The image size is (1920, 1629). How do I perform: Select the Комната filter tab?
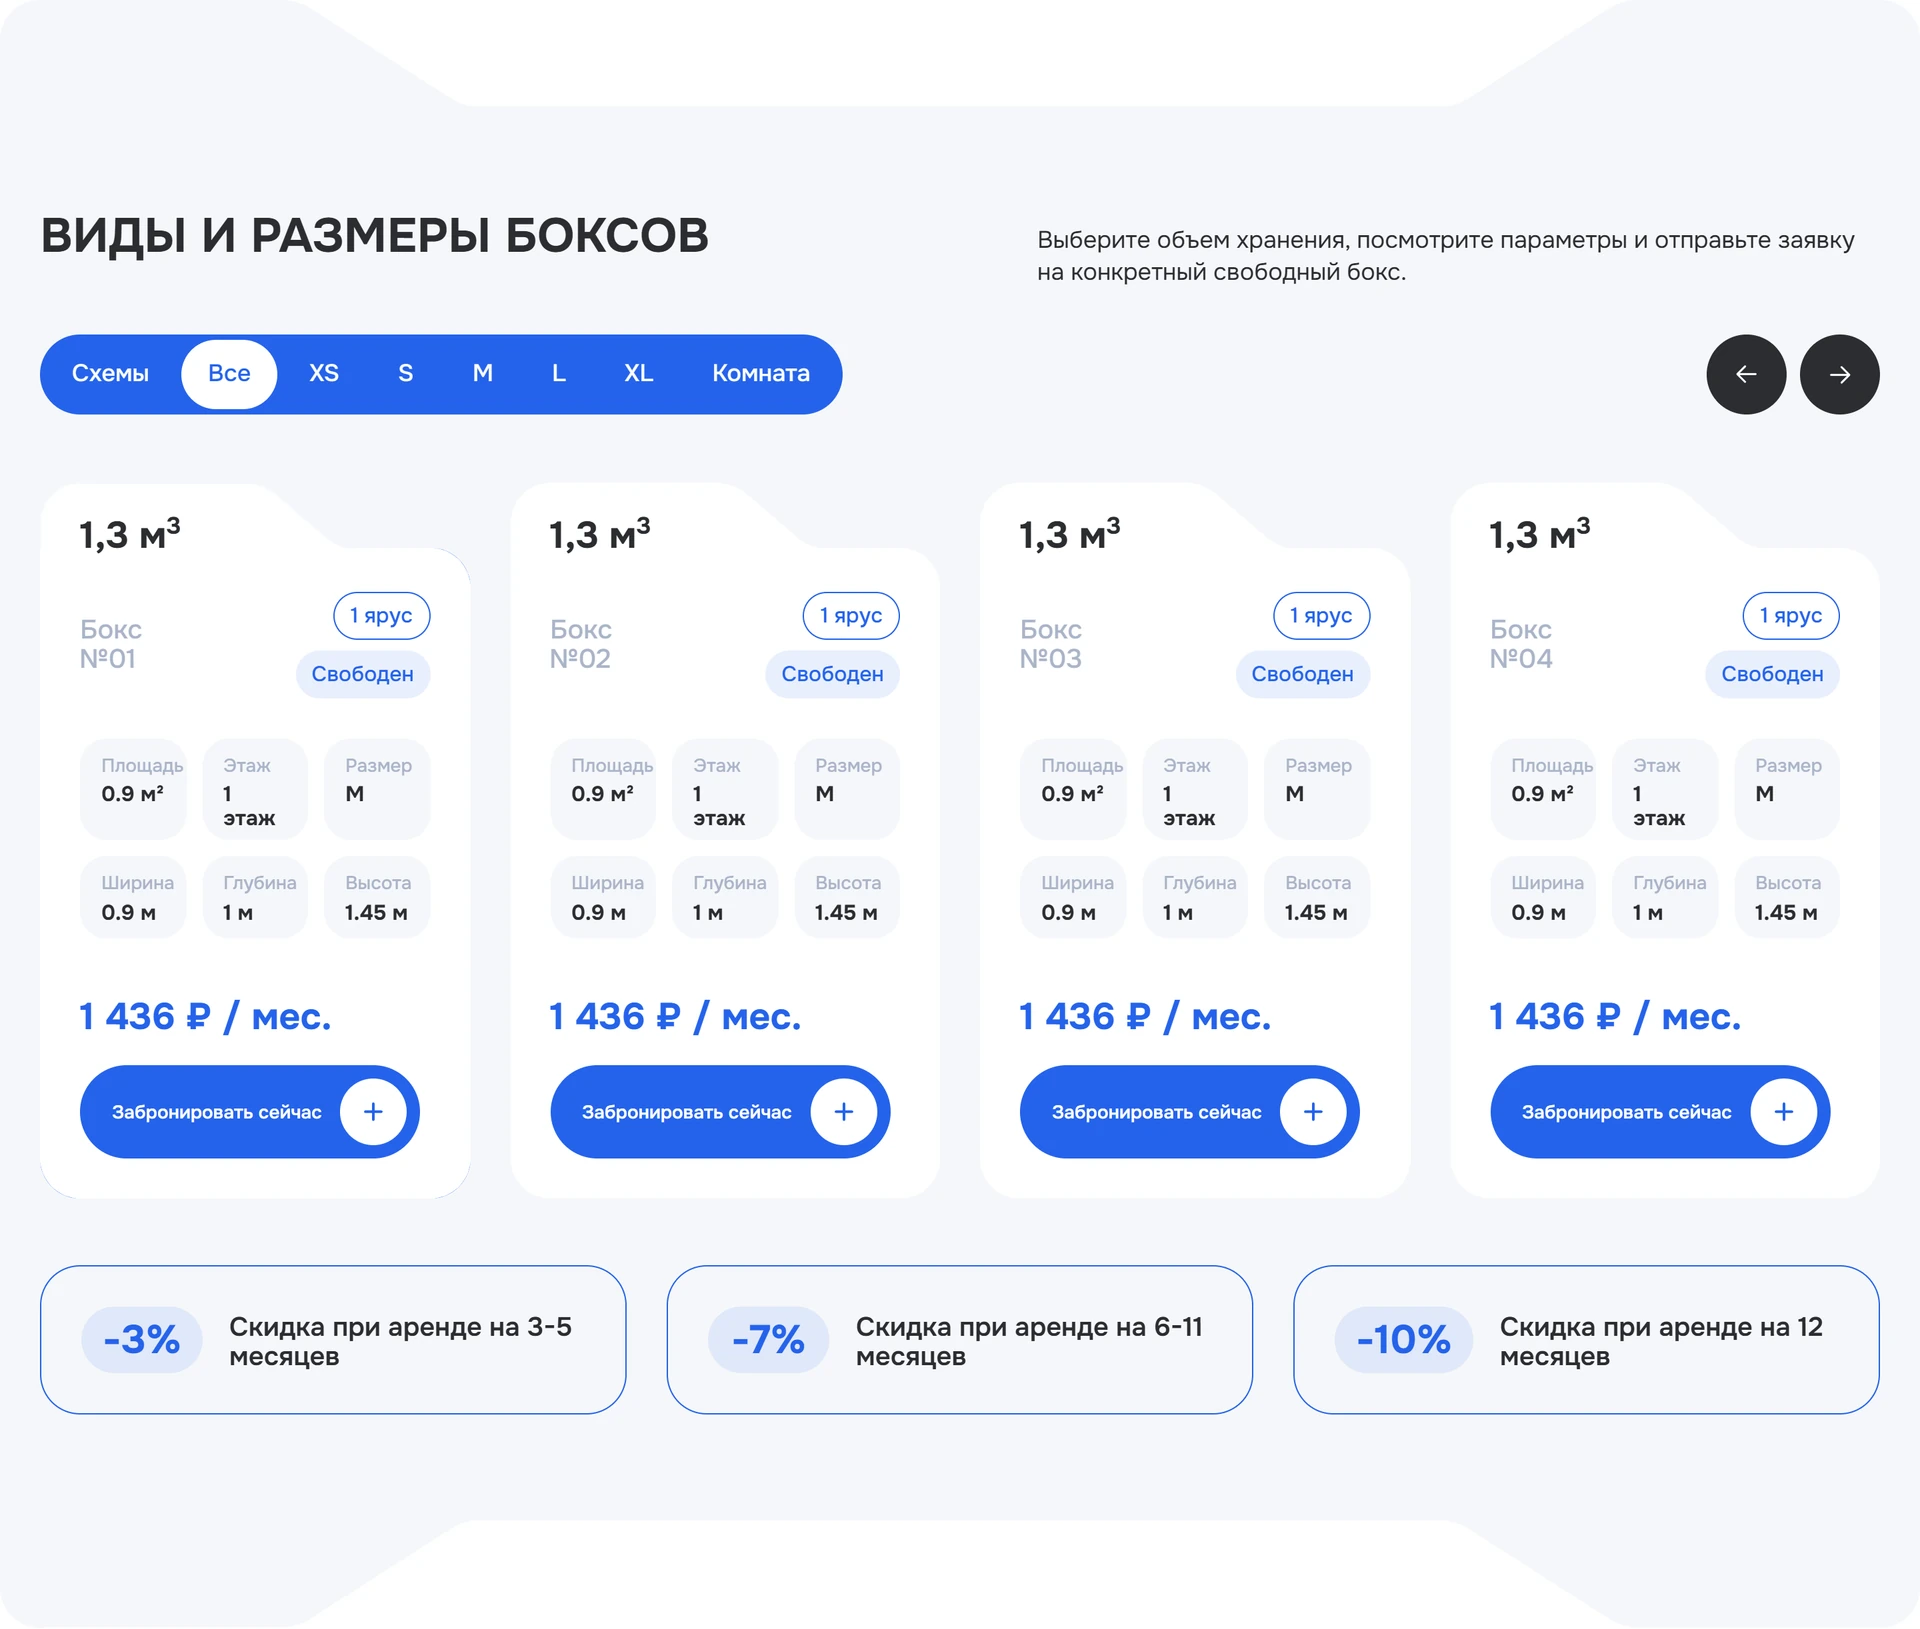click(x=761, y=374)
